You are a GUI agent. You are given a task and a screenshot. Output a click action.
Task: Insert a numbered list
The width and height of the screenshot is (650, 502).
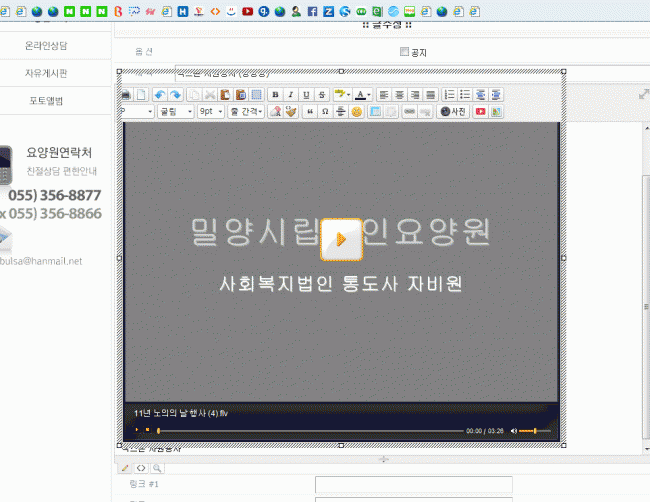tap(449, 95)
